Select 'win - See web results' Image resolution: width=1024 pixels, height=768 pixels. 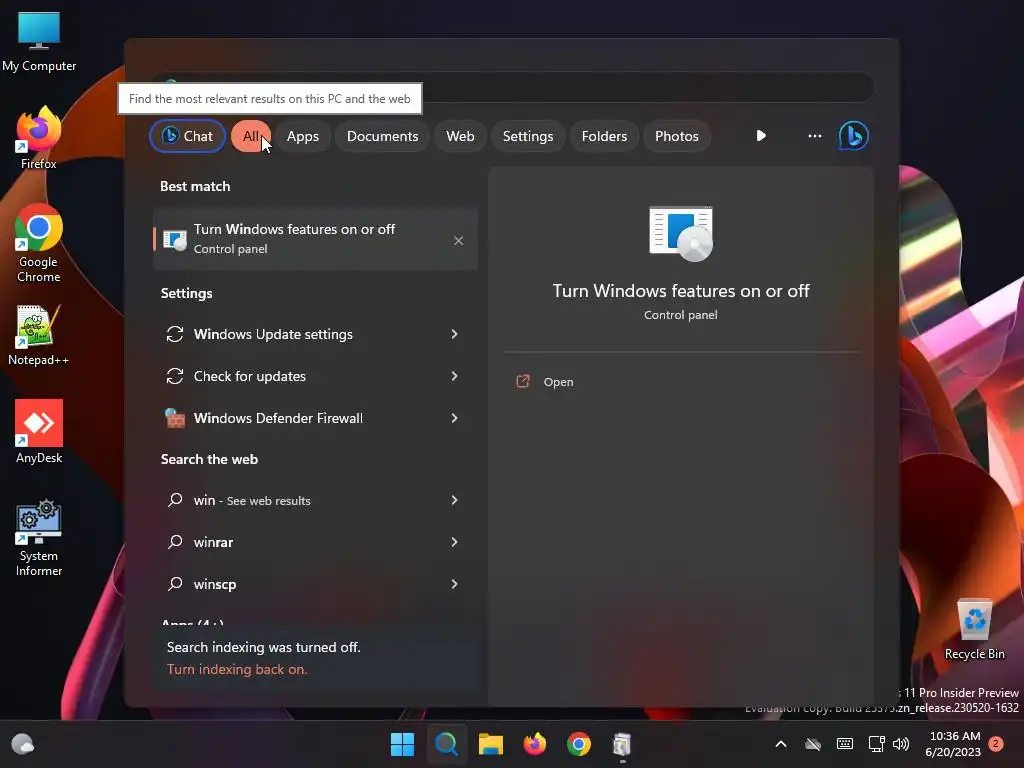click(x=315, y=500)
